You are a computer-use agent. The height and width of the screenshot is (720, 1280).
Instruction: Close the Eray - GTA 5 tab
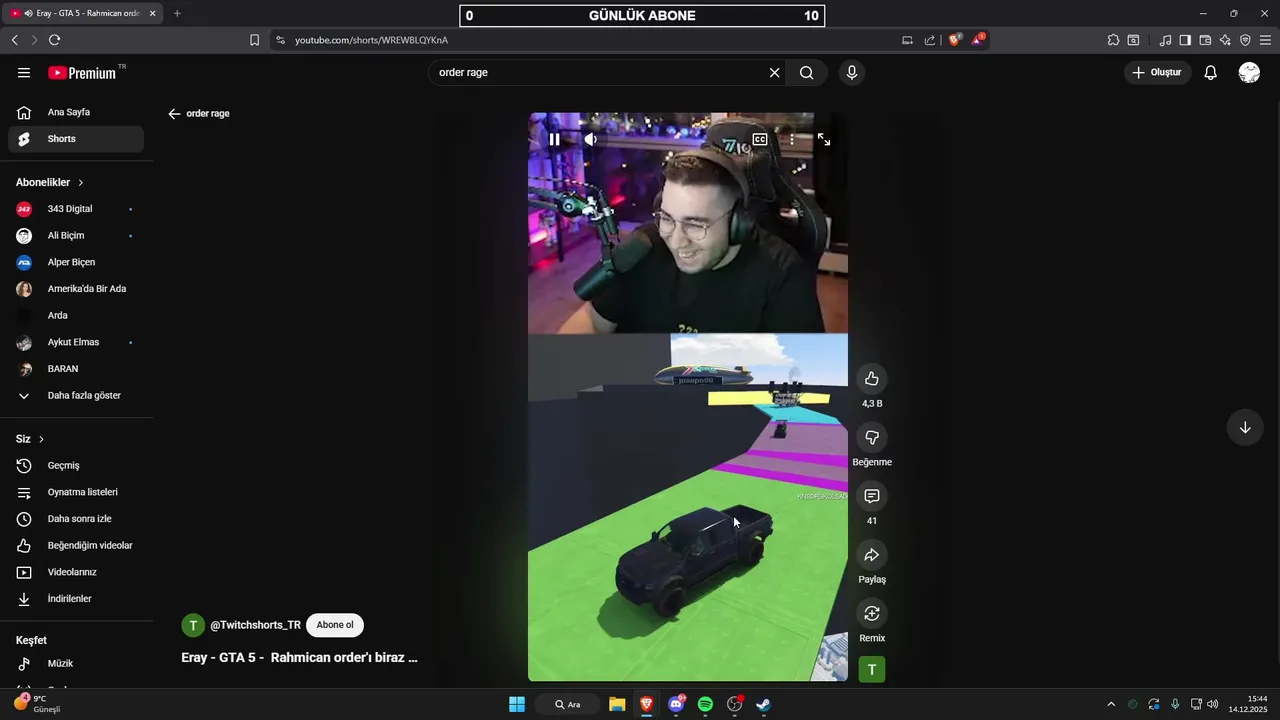pyautogui.click(x=152, y=13)
